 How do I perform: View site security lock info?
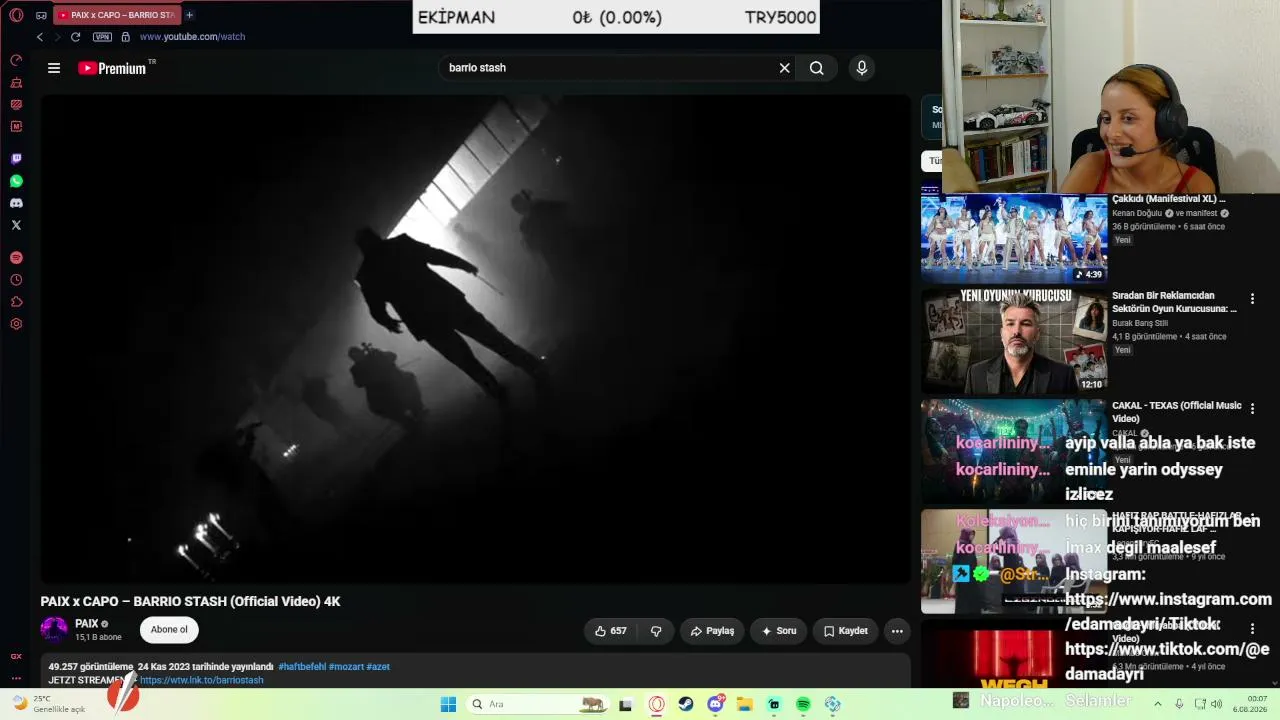tap(125, 37)
